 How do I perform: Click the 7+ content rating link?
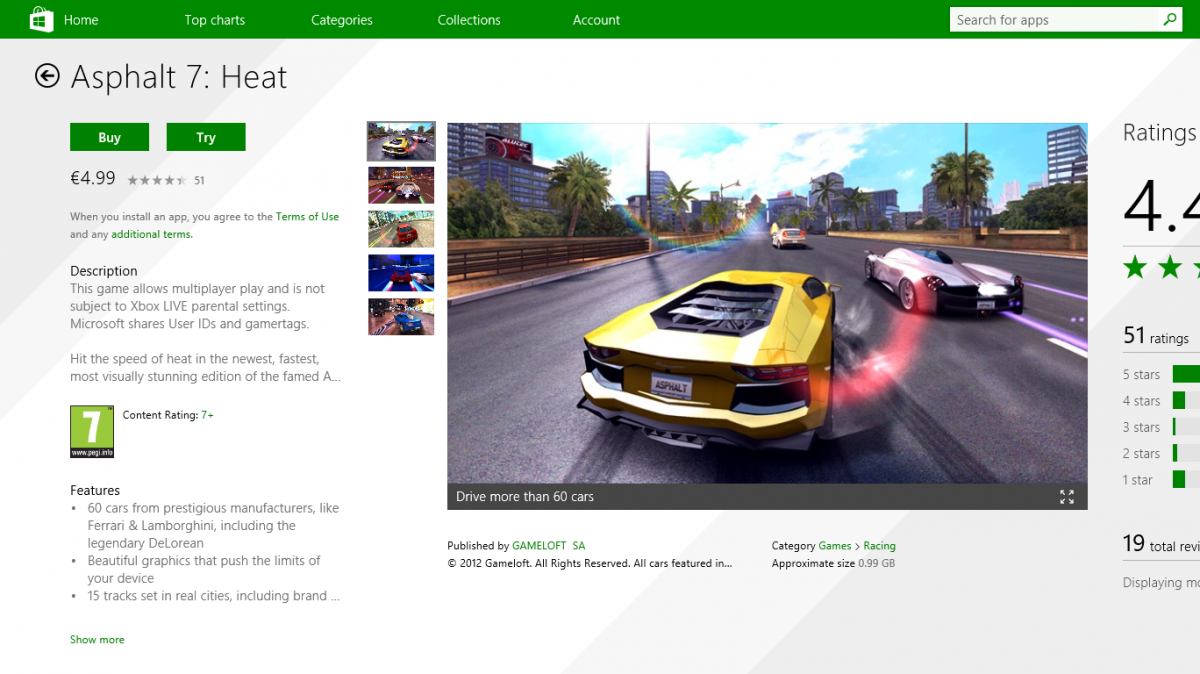[x=207, y=414]
